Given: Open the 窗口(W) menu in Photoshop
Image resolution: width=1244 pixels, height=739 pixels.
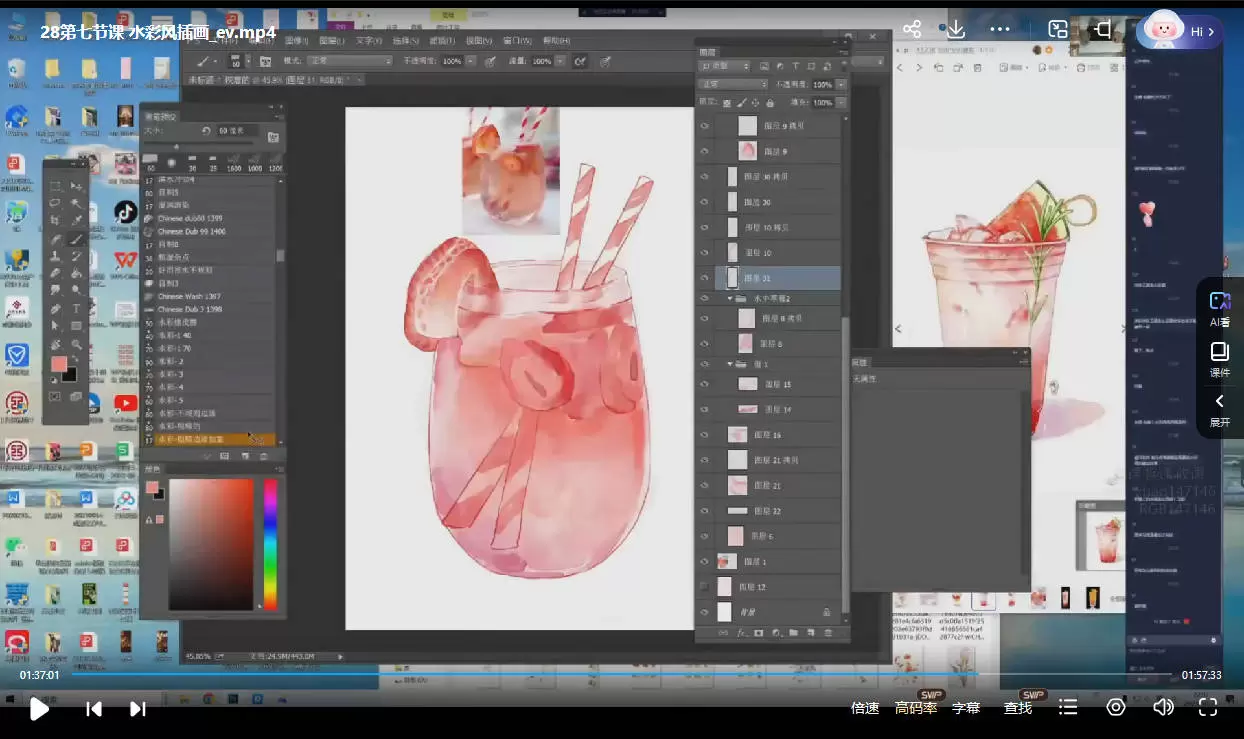Looking at the screenshot, I should [517, 41].
